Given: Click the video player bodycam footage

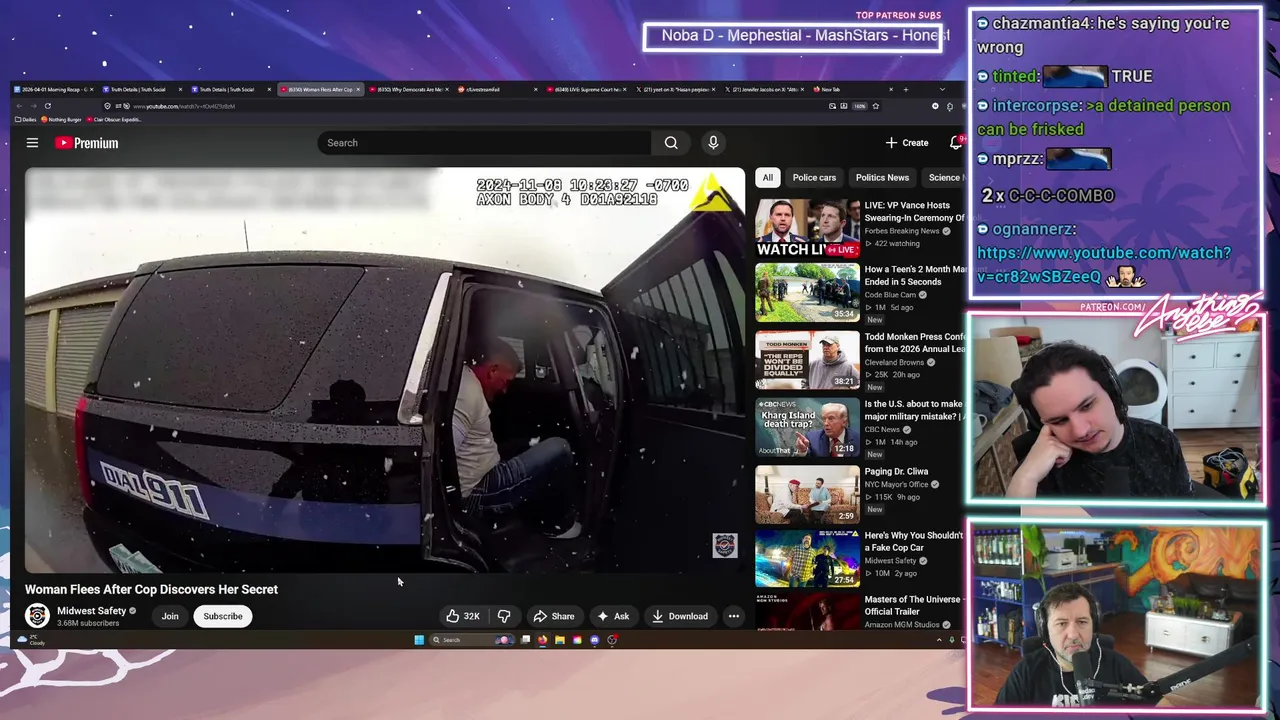Looking at the screenshot, I should pos(385,370).
